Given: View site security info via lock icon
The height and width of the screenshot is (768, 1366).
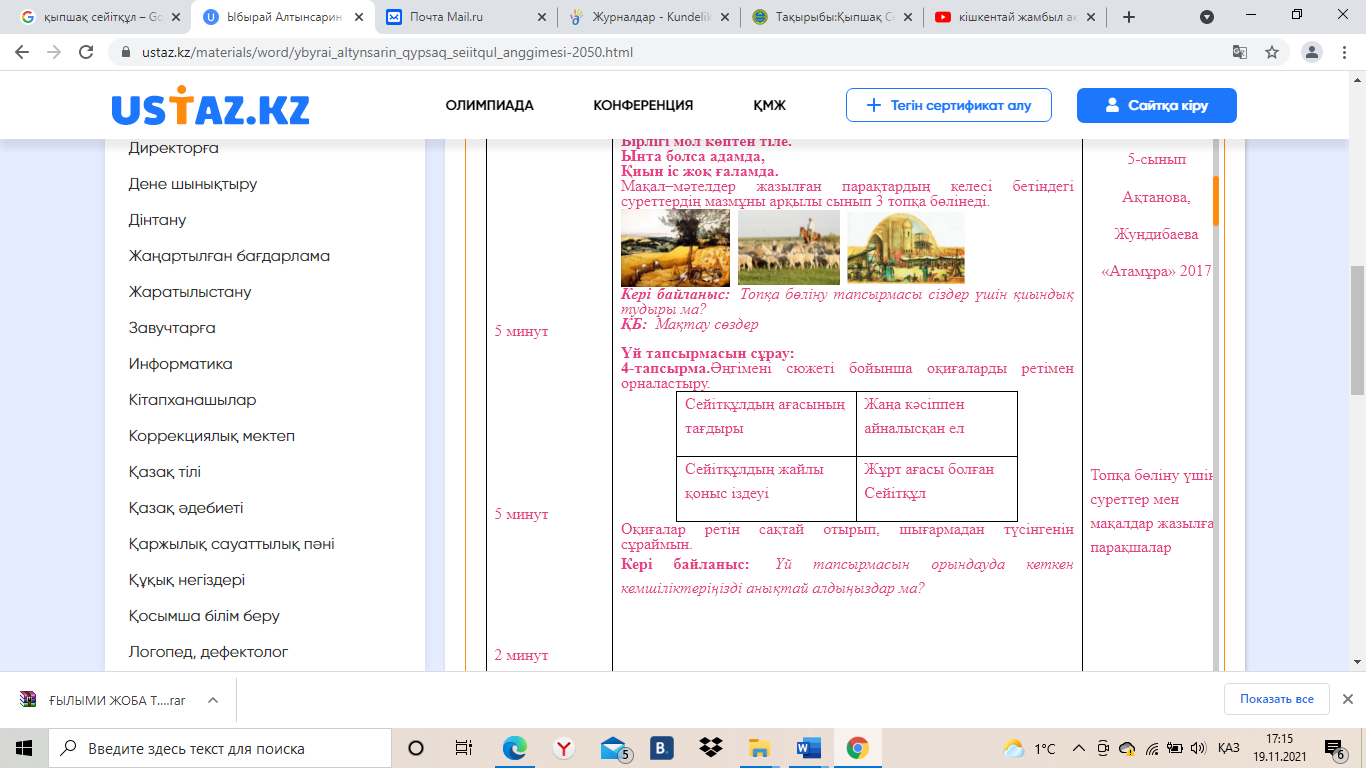Looking at the screenshot, I should pyautogui.click(x=126, y=52).
